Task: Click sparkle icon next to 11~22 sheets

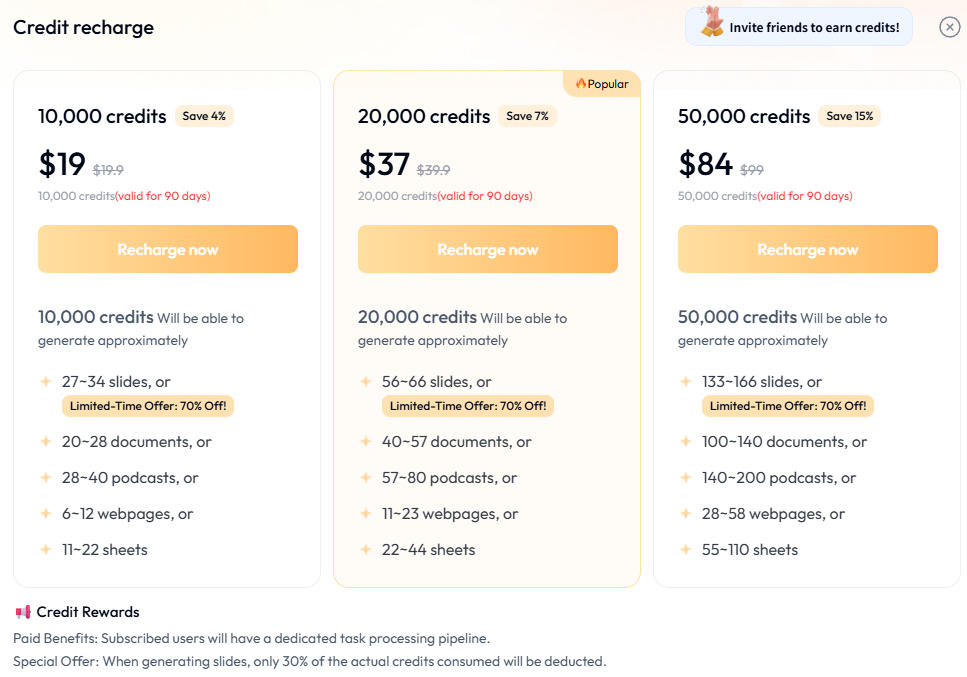Action: (45, 549)
